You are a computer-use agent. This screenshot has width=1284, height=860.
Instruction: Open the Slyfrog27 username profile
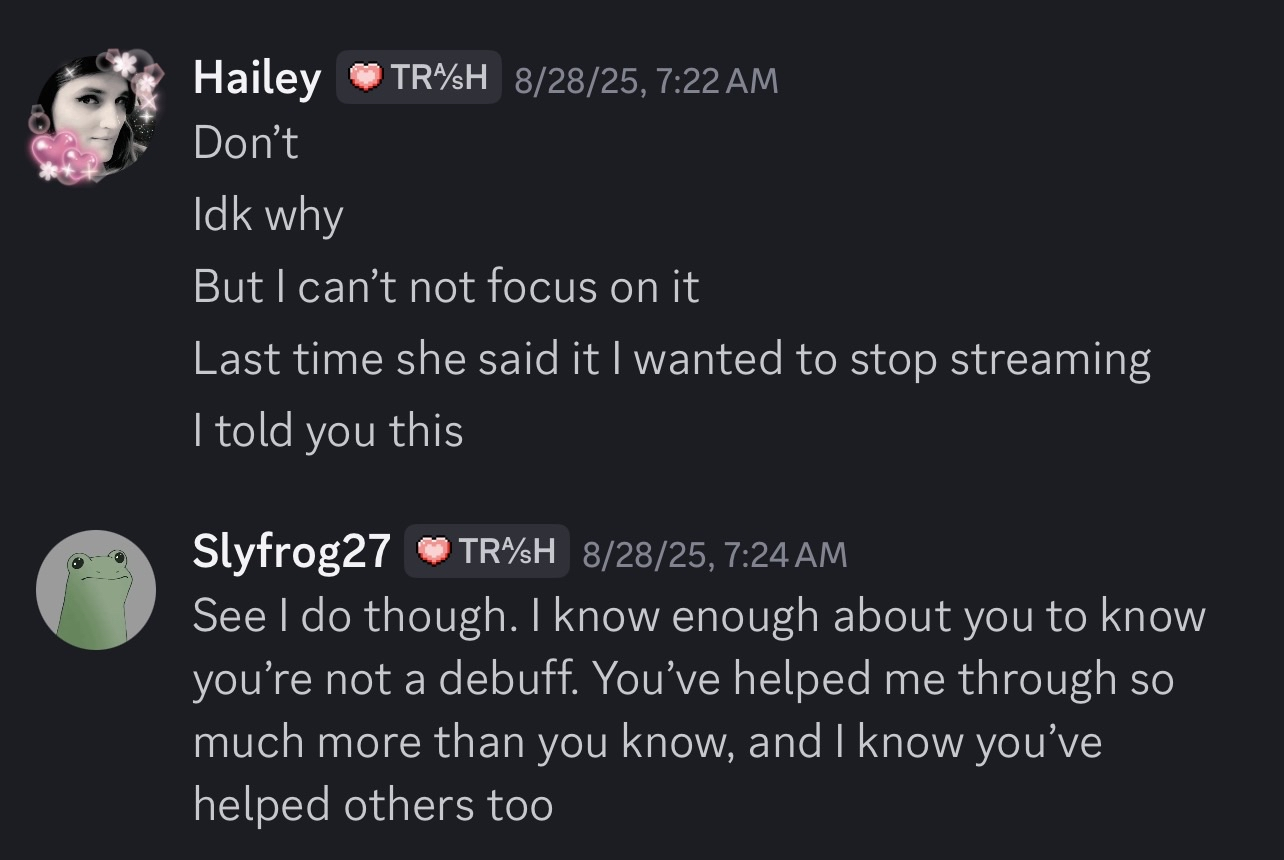[x=291, y=552]
